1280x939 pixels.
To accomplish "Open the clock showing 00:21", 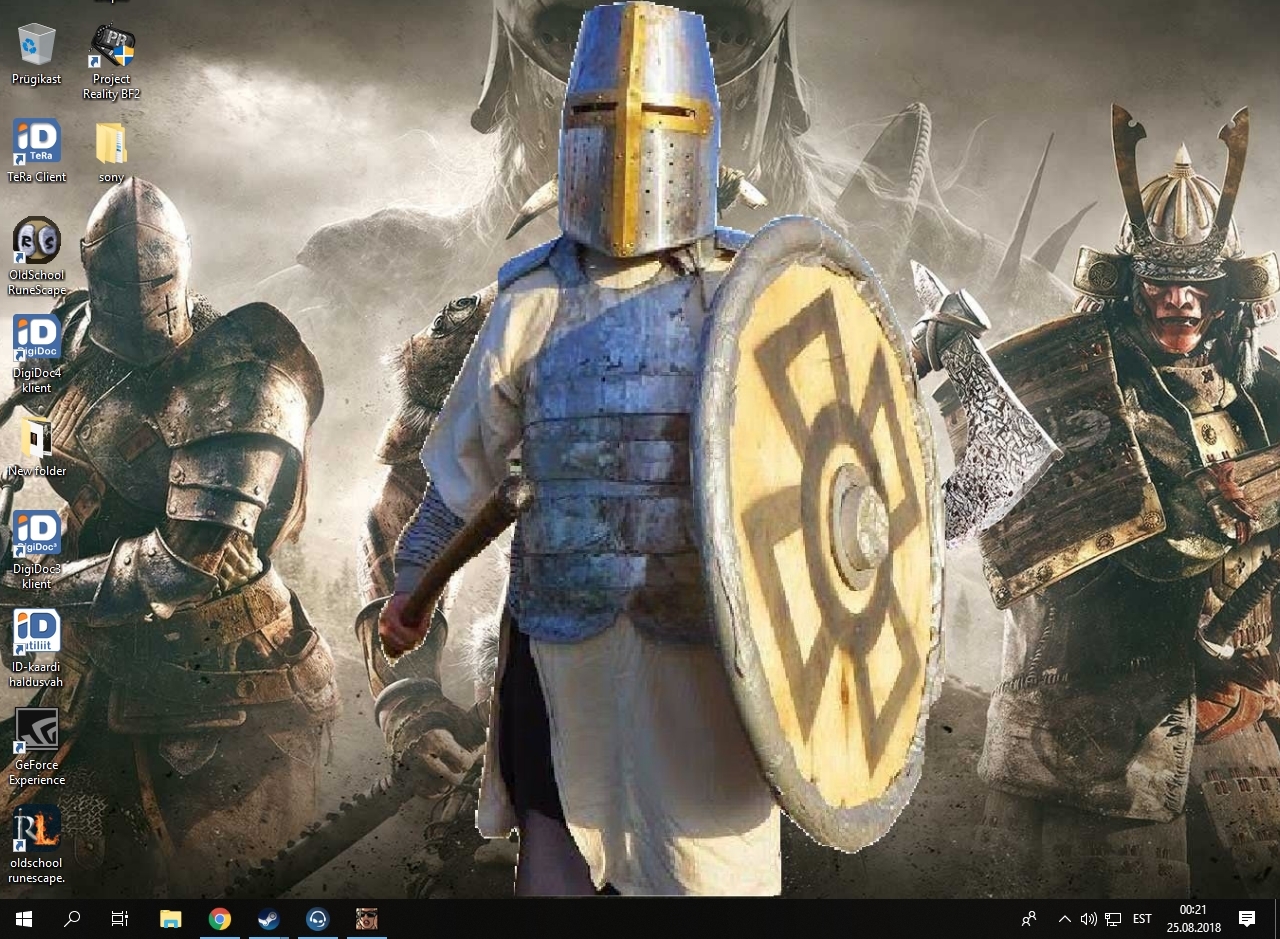I will (1193, 919).
